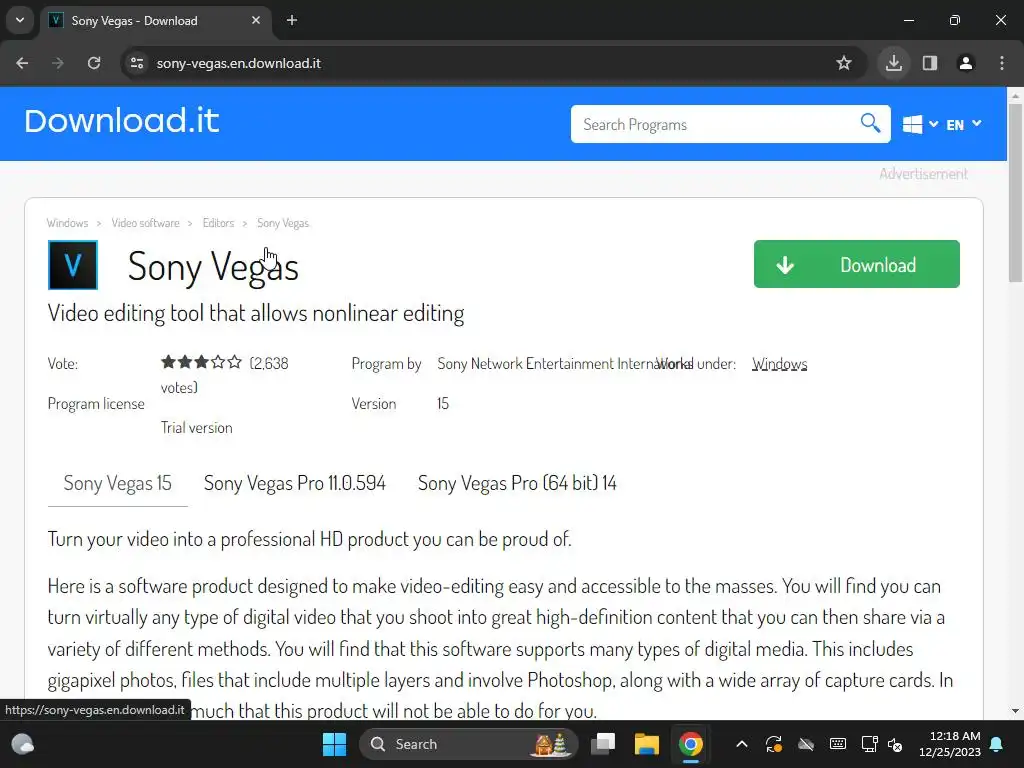Open the tab search chevron

(x=20, y=20)
